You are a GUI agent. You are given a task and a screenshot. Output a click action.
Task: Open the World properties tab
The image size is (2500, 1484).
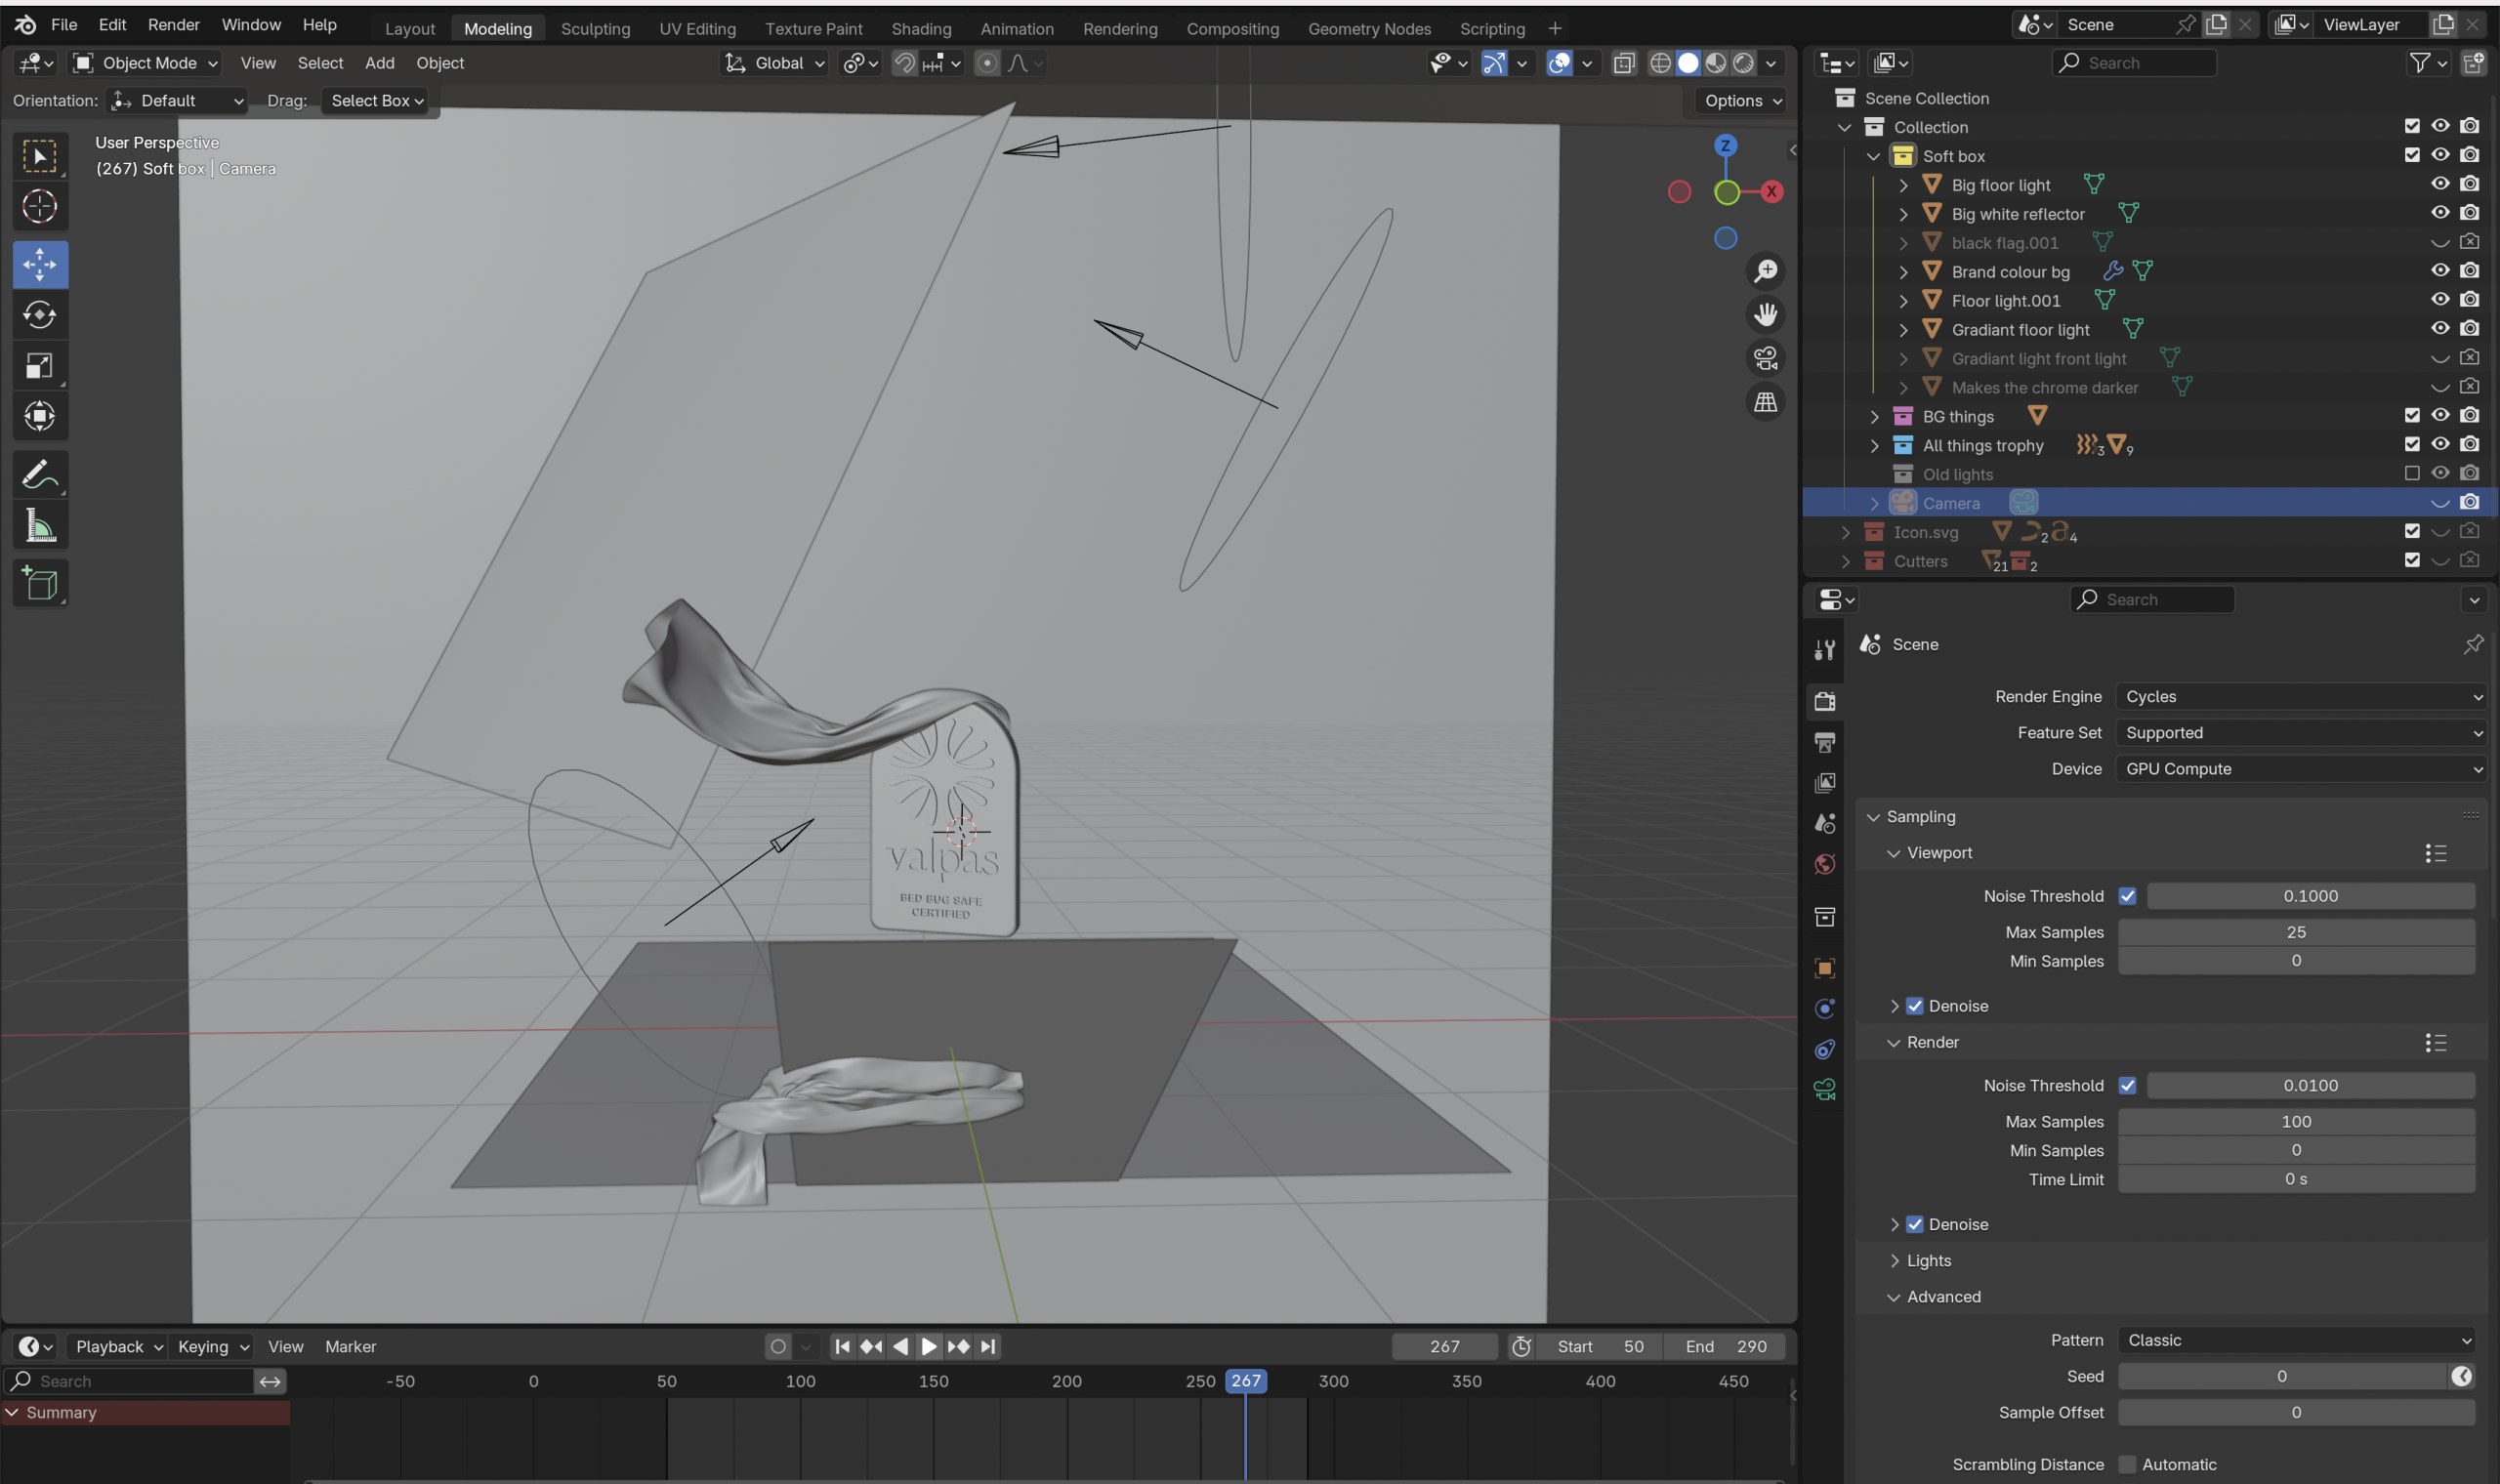point(1825,865)
